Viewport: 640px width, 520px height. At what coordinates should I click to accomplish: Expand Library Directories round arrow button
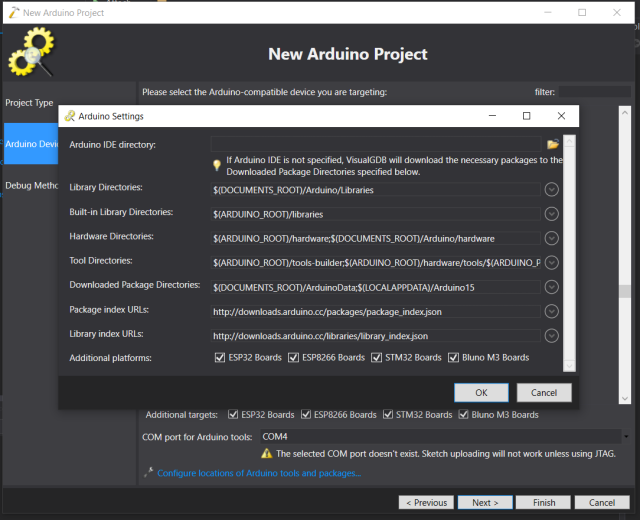551,190
